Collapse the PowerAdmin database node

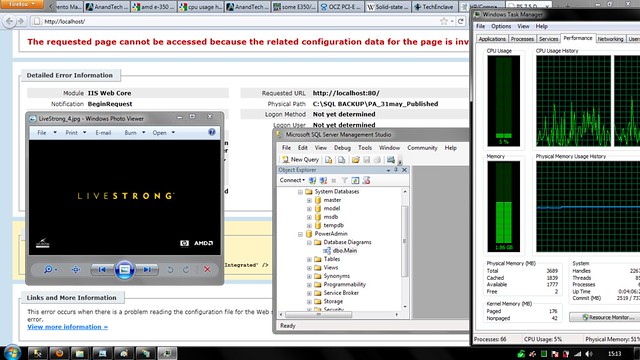tap(300, 234)
